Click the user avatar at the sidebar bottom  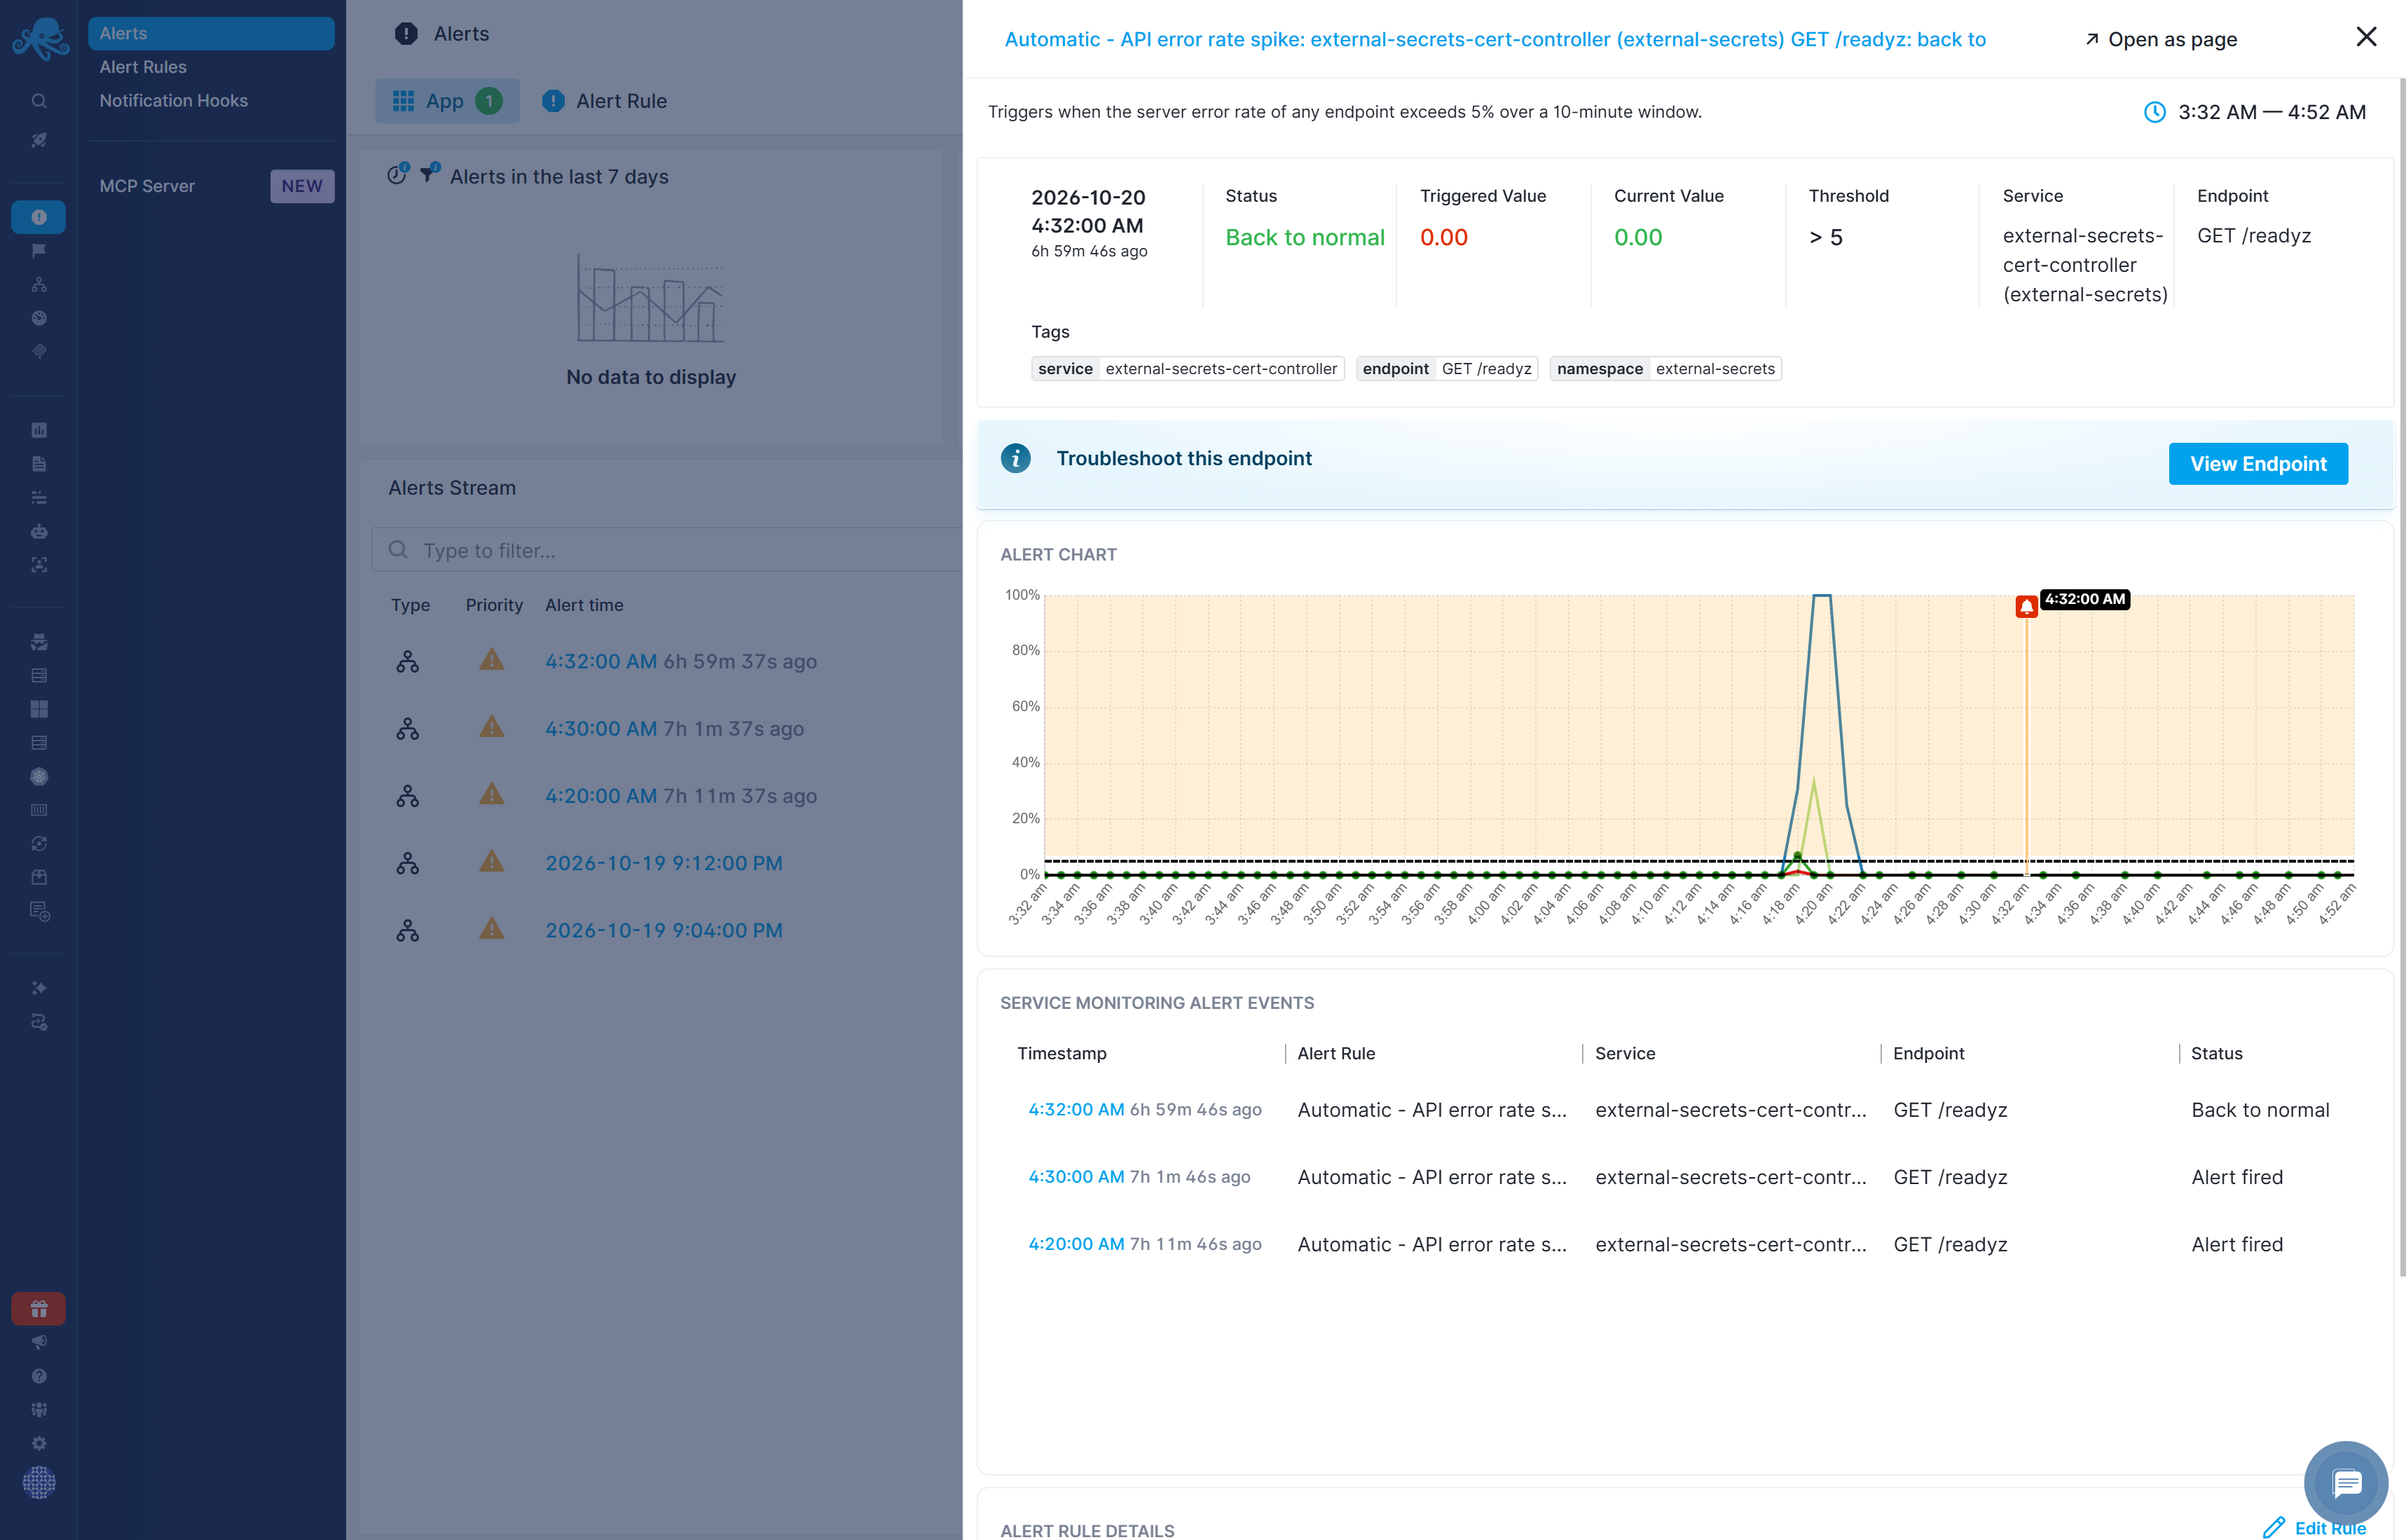click(39, 1482)
